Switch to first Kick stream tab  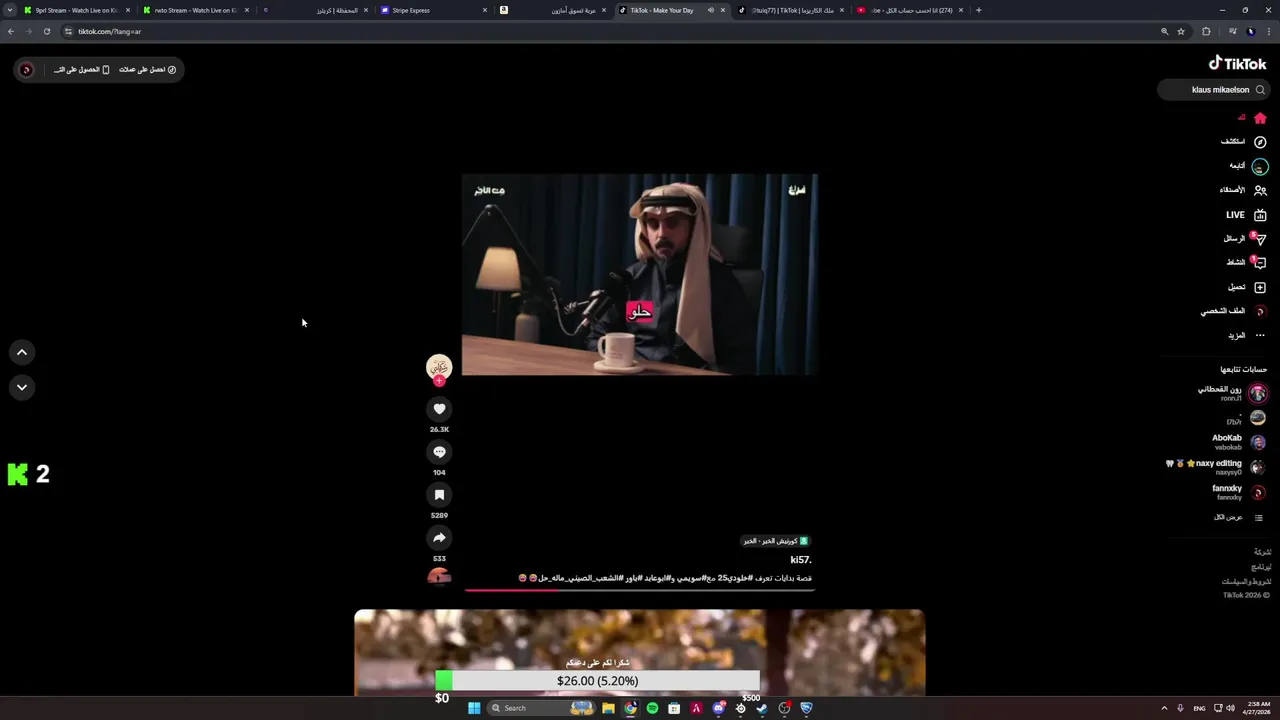coord(75,10)
